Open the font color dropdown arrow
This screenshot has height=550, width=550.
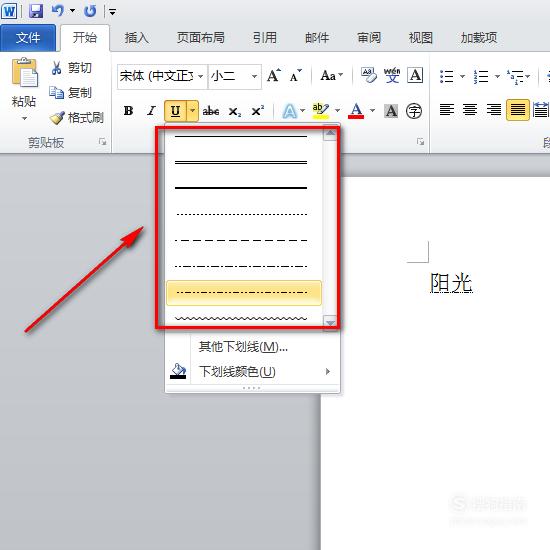[373, 111]
